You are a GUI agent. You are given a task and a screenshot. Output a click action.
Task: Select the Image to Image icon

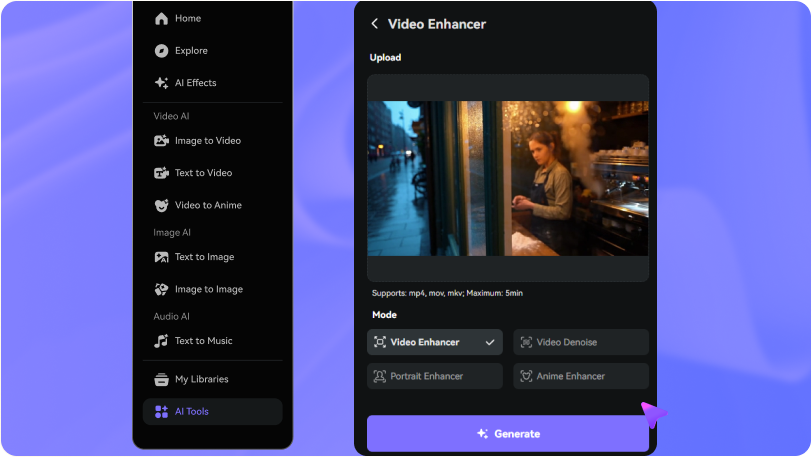pyautogui.click(x=161, y=289)
